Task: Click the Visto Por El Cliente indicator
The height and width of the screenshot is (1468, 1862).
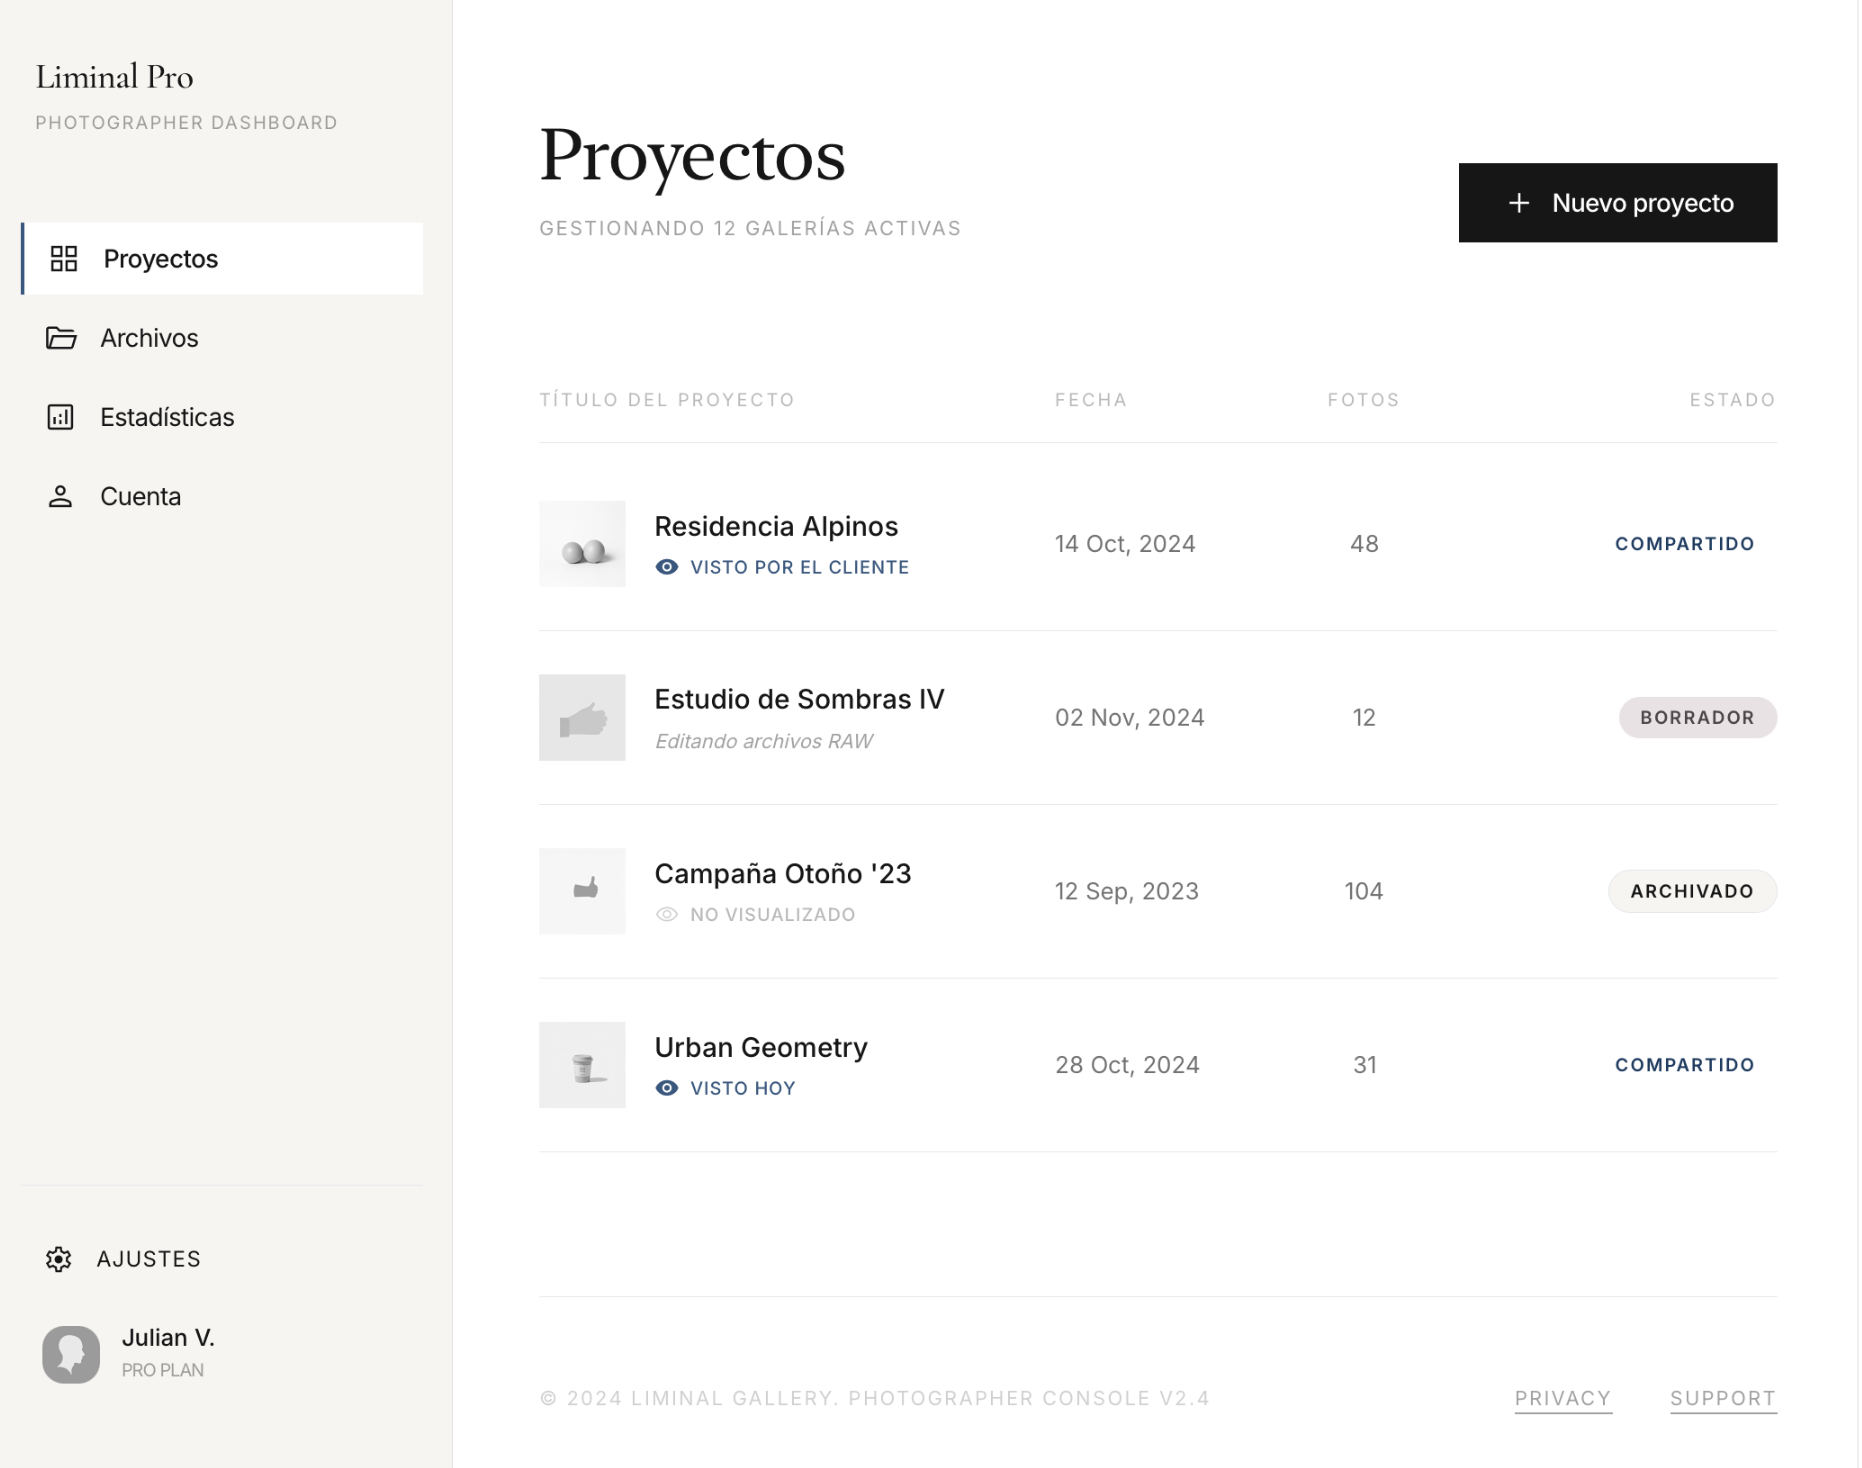Action: (x=799, y=566)
